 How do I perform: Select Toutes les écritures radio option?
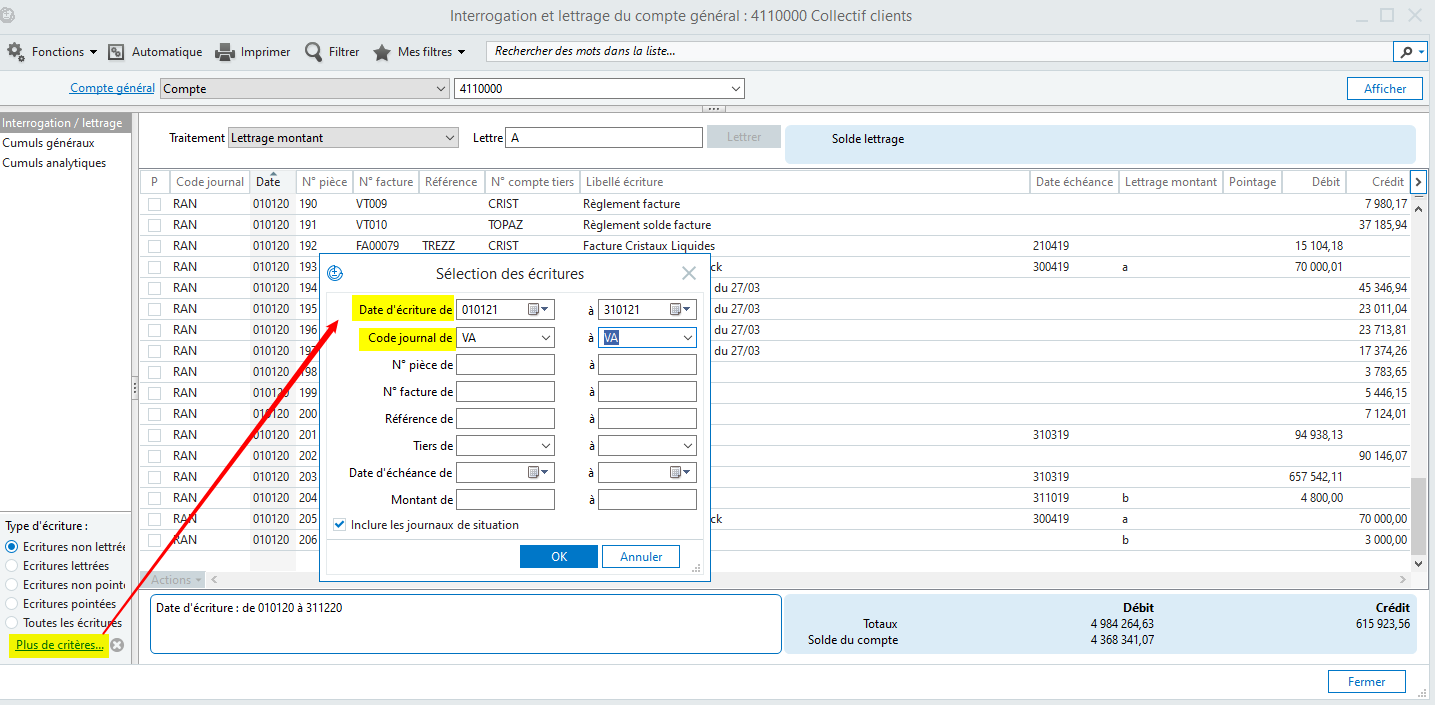[x=12, y=623]
